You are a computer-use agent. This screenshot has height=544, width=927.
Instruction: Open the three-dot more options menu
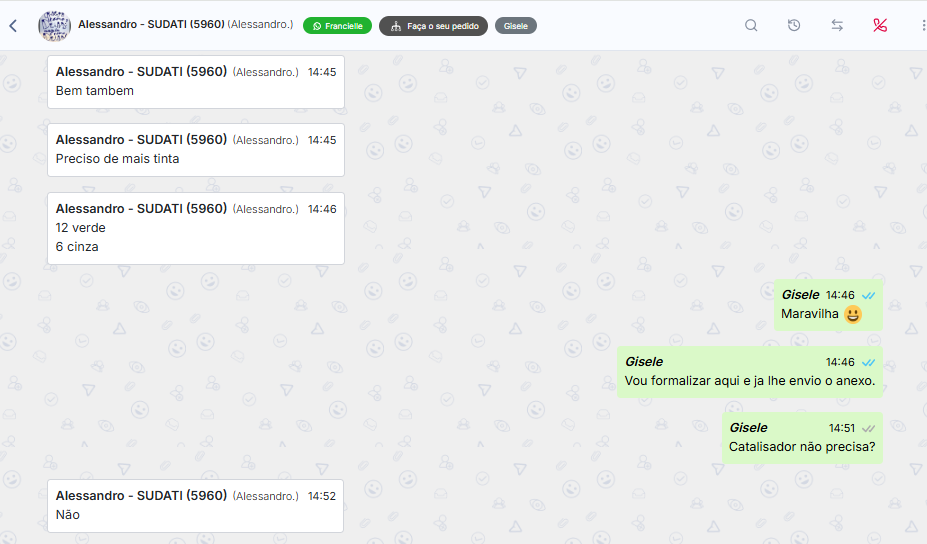click(x=923, y=25)
